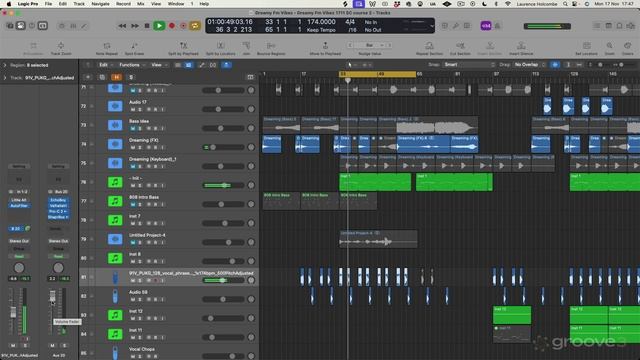Click the Track Zoom toolbar icon
Viewport: 640px width, 360px height.
[x=61, y=46]
